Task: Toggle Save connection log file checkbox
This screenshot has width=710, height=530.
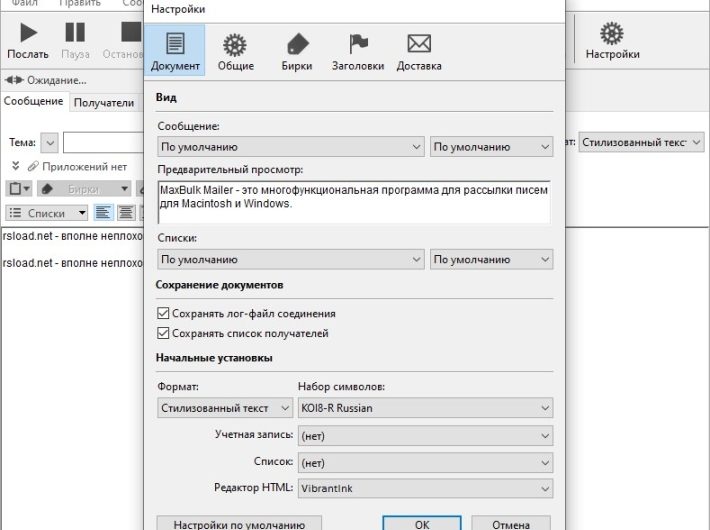Action: (x=163, y=313)
